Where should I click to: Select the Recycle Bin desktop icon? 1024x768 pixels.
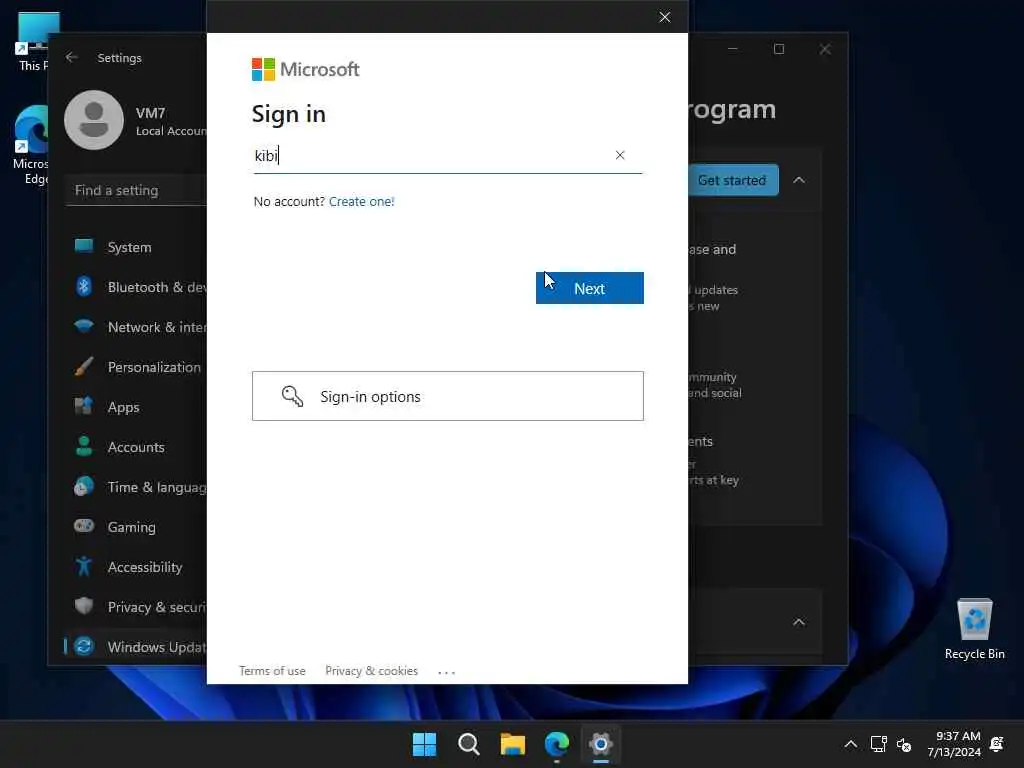click(974, 630)
